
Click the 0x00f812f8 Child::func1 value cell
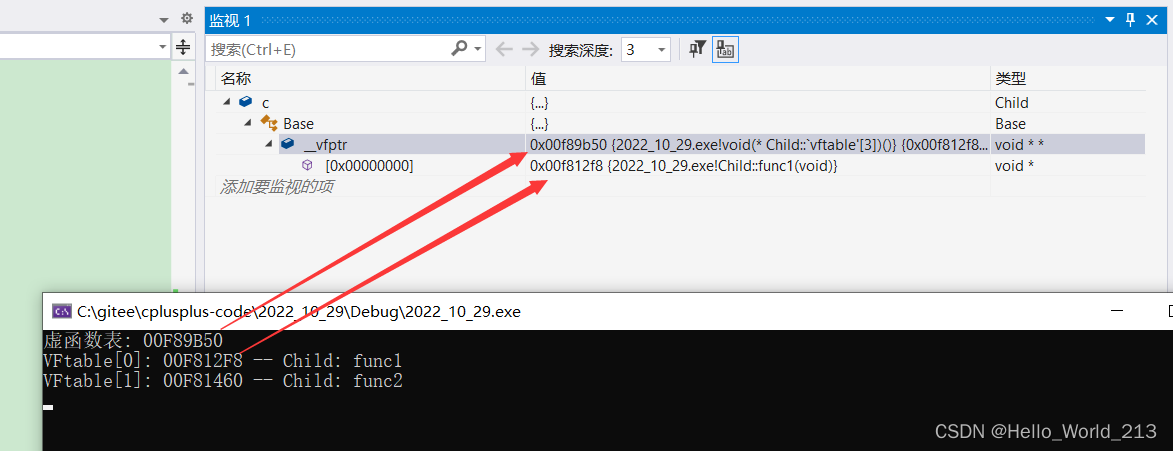(x=683, y=165)
